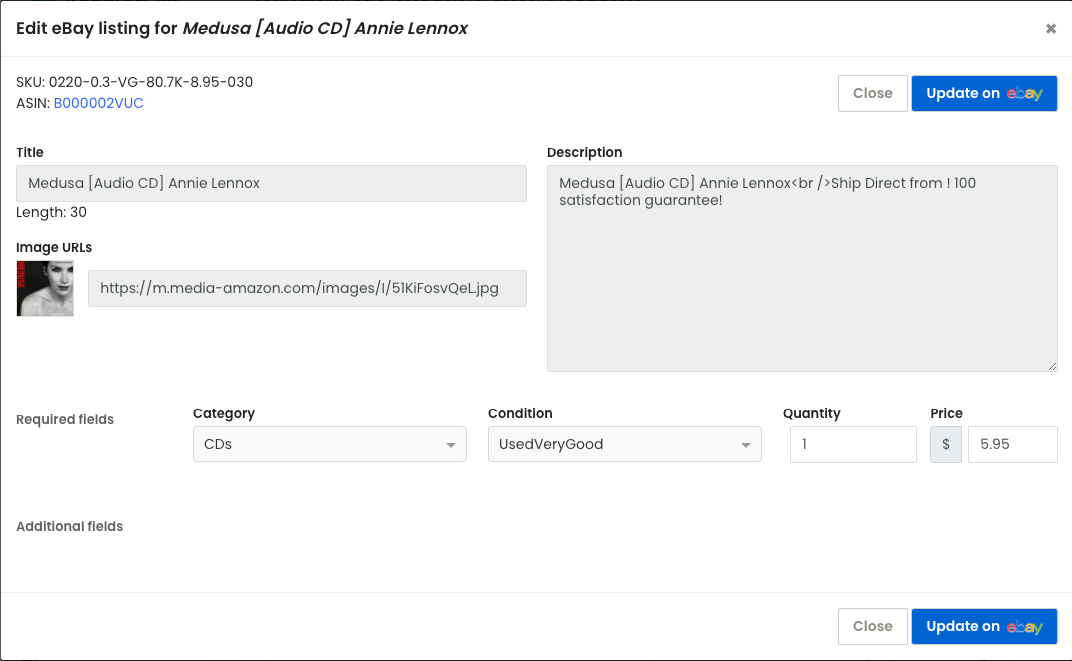Image resolution: width=1072 pixels, height=661 pixels.
Task: Click the 'Additional fields' label
Action: coord(70,526)
